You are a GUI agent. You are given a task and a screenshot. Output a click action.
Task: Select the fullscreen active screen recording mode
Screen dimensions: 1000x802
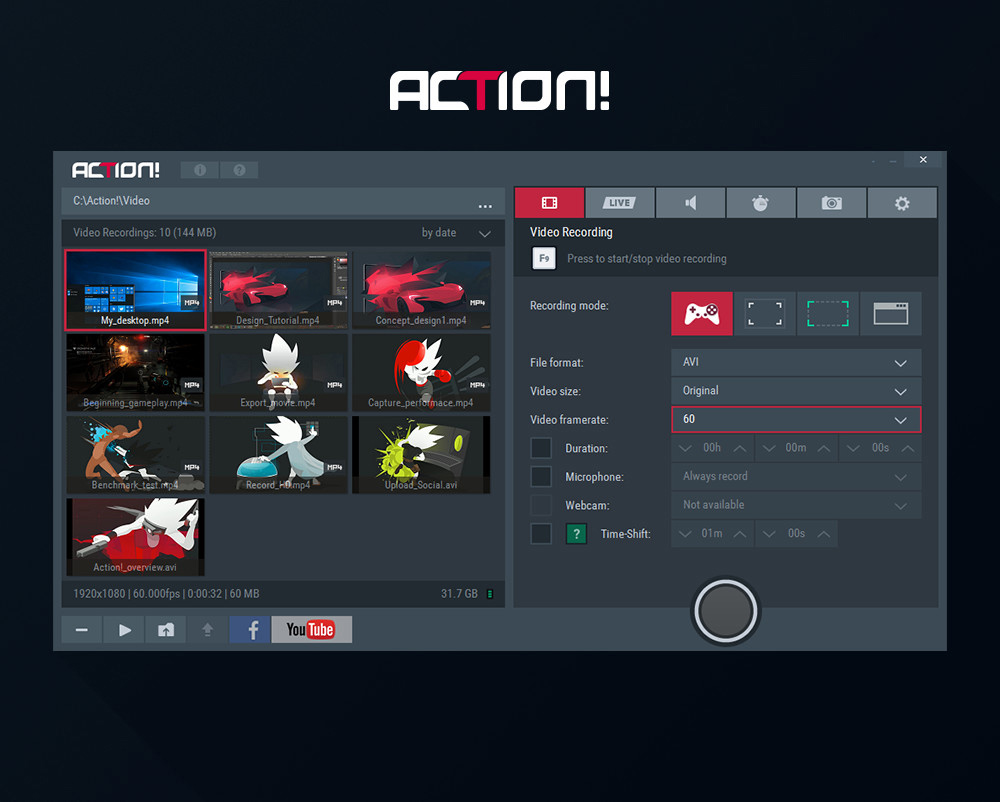(x=765, y=314)
